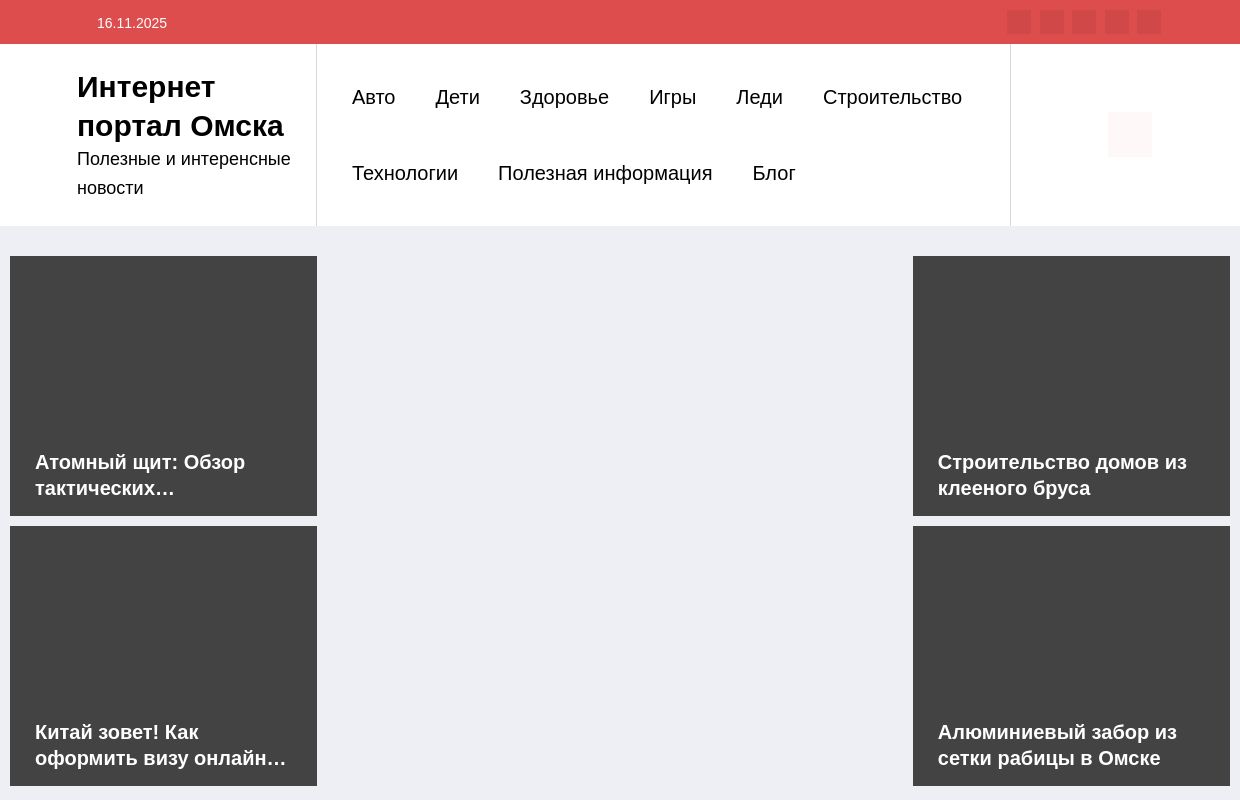
Task: Select the Технологии menu item
Action: point(405,173)
